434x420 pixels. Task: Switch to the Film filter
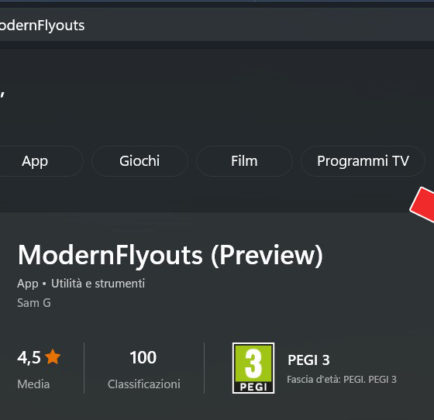[x=244, y=161]
